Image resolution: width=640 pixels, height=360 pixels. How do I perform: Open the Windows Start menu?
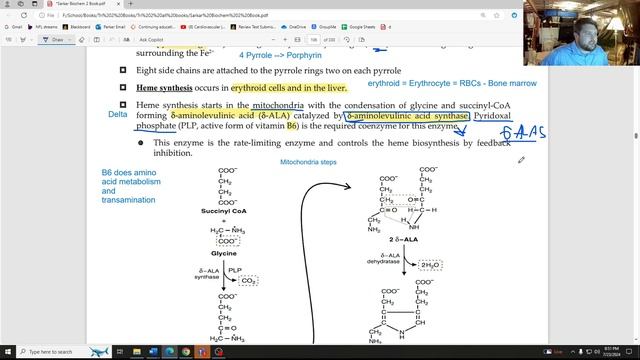[x=7, y=352]
